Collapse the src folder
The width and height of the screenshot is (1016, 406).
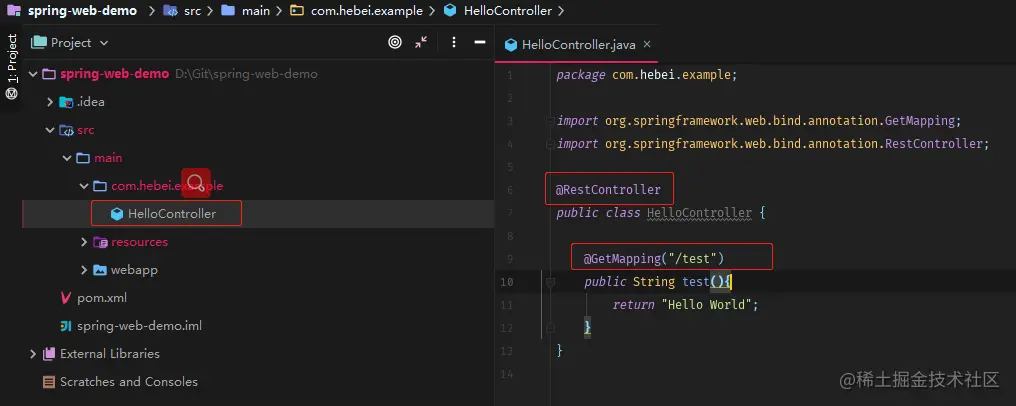[x=50, y=130]
